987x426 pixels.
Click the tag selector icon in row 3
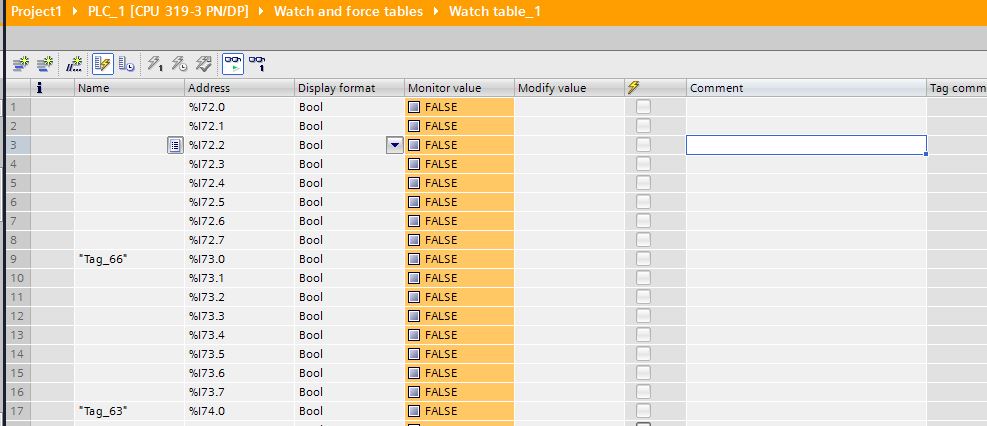(x=175, y=145)
